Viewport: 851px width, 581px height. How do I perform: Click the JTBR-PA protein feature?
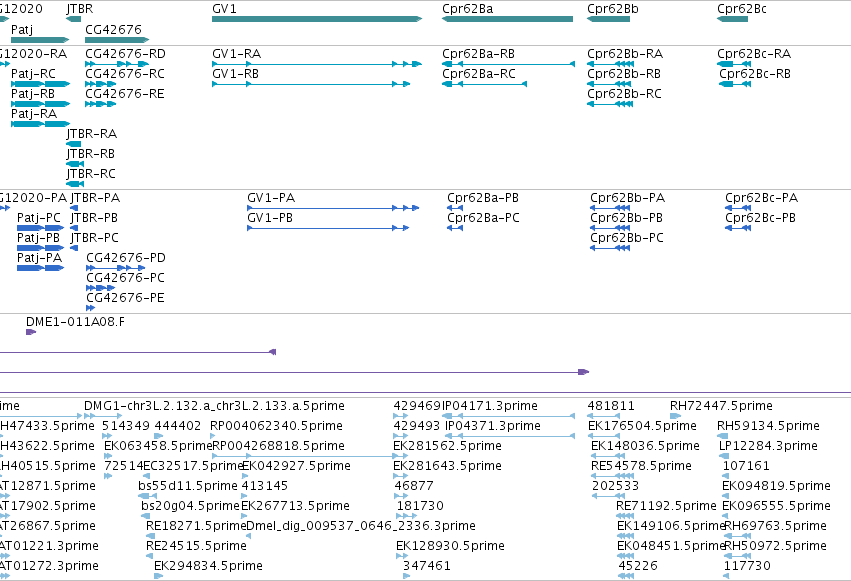coord(74,208)
